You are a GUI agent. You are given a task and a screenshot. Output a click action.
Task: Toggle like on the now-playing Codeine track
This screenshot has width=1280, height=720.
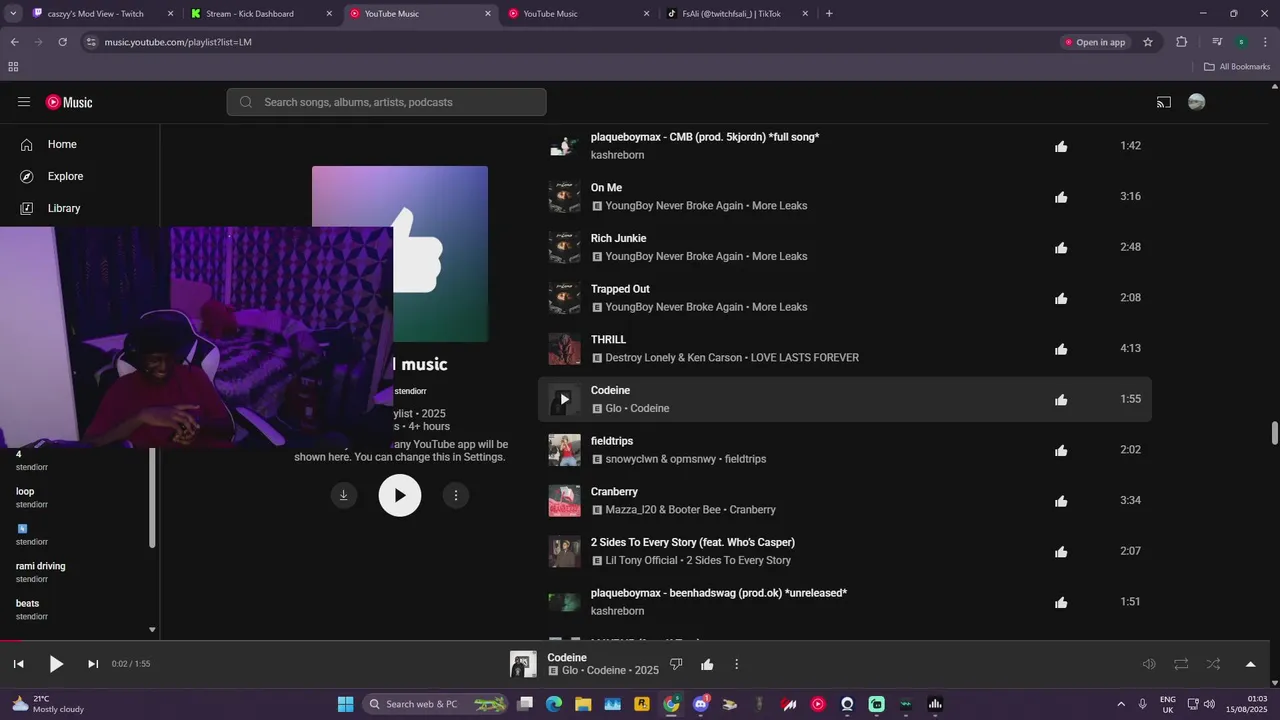click(x=707, y=664)
